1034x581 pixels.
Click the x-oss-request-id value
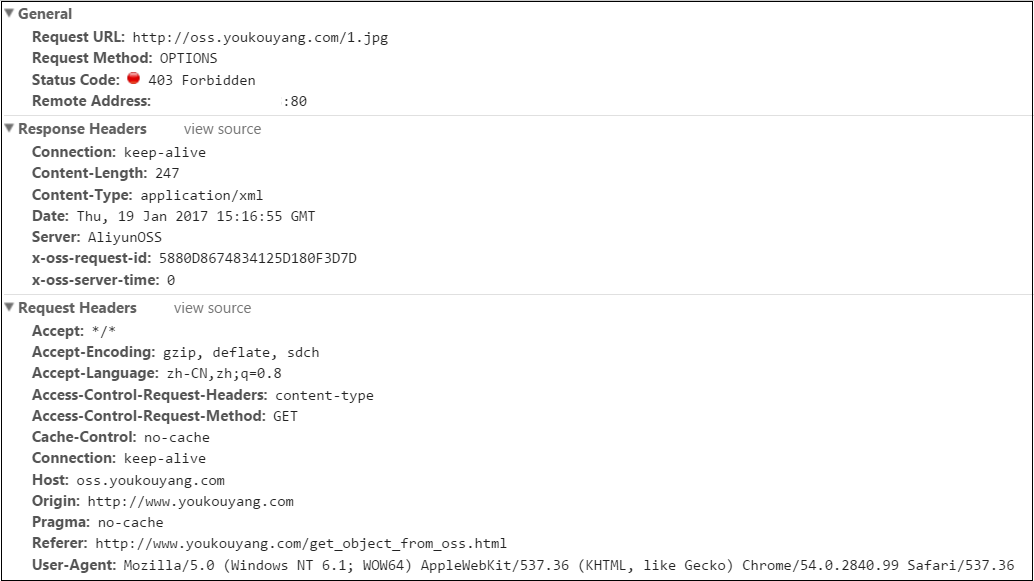[258, 259]
